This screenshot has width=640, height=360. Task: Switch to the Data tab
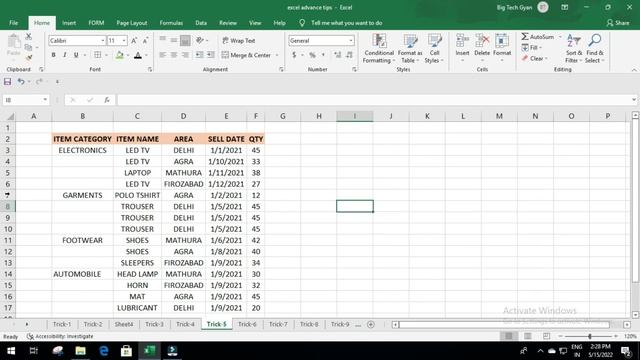(201, 23)
